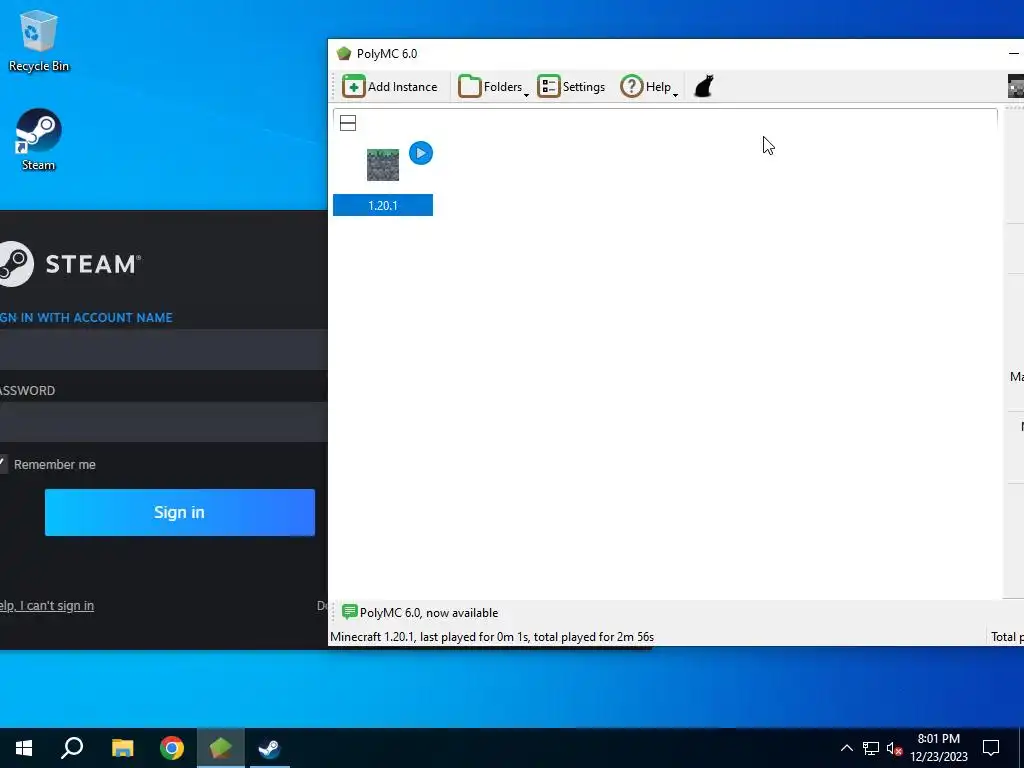Launch instance with blue play button

(421, 153)
